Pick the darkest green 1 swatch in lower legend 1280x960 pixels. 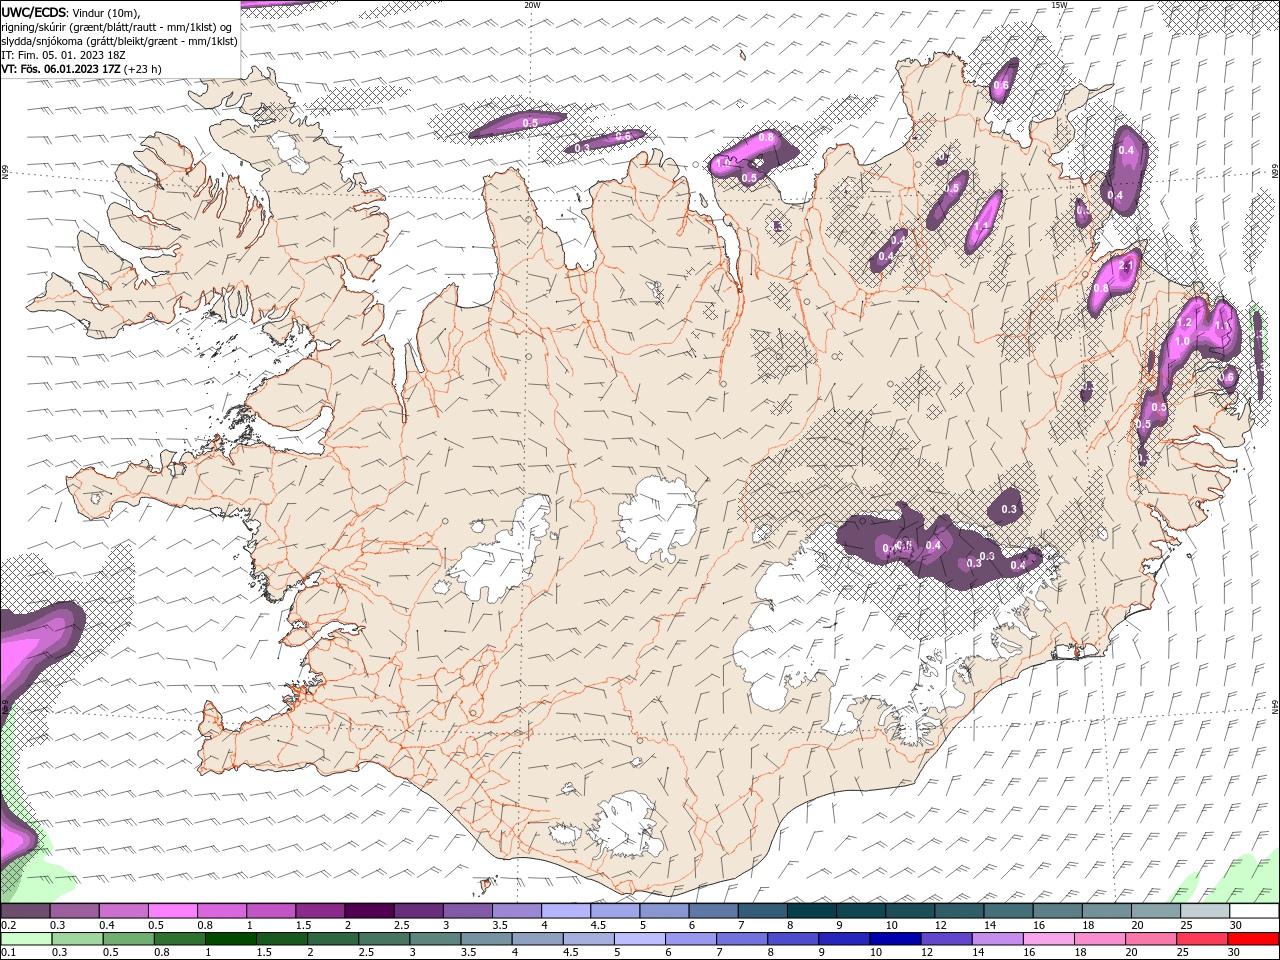230,939
